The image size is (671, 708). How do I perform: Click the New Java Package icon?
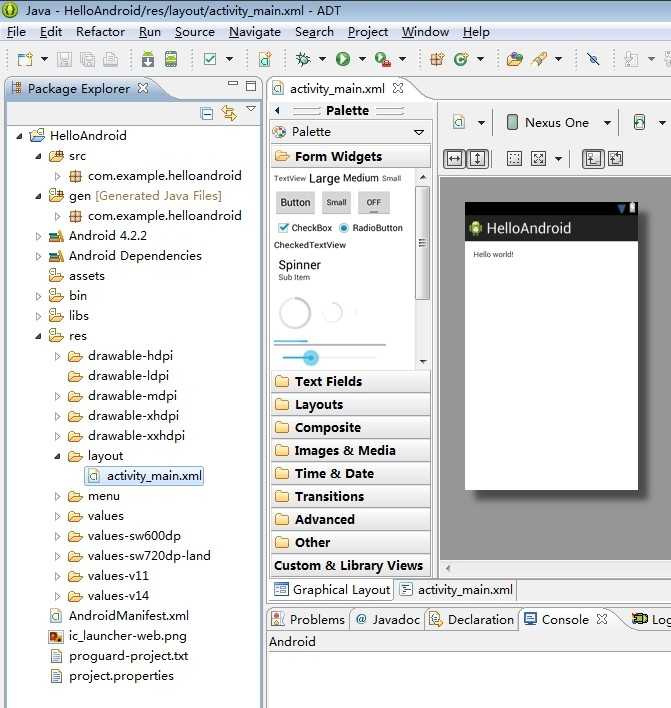point(437,59)
